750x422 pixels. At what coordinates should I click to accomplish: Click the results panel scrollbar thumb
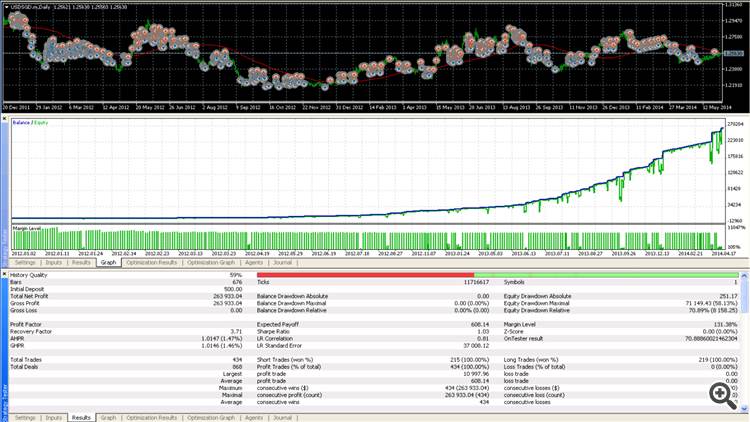tap(744, 296)
